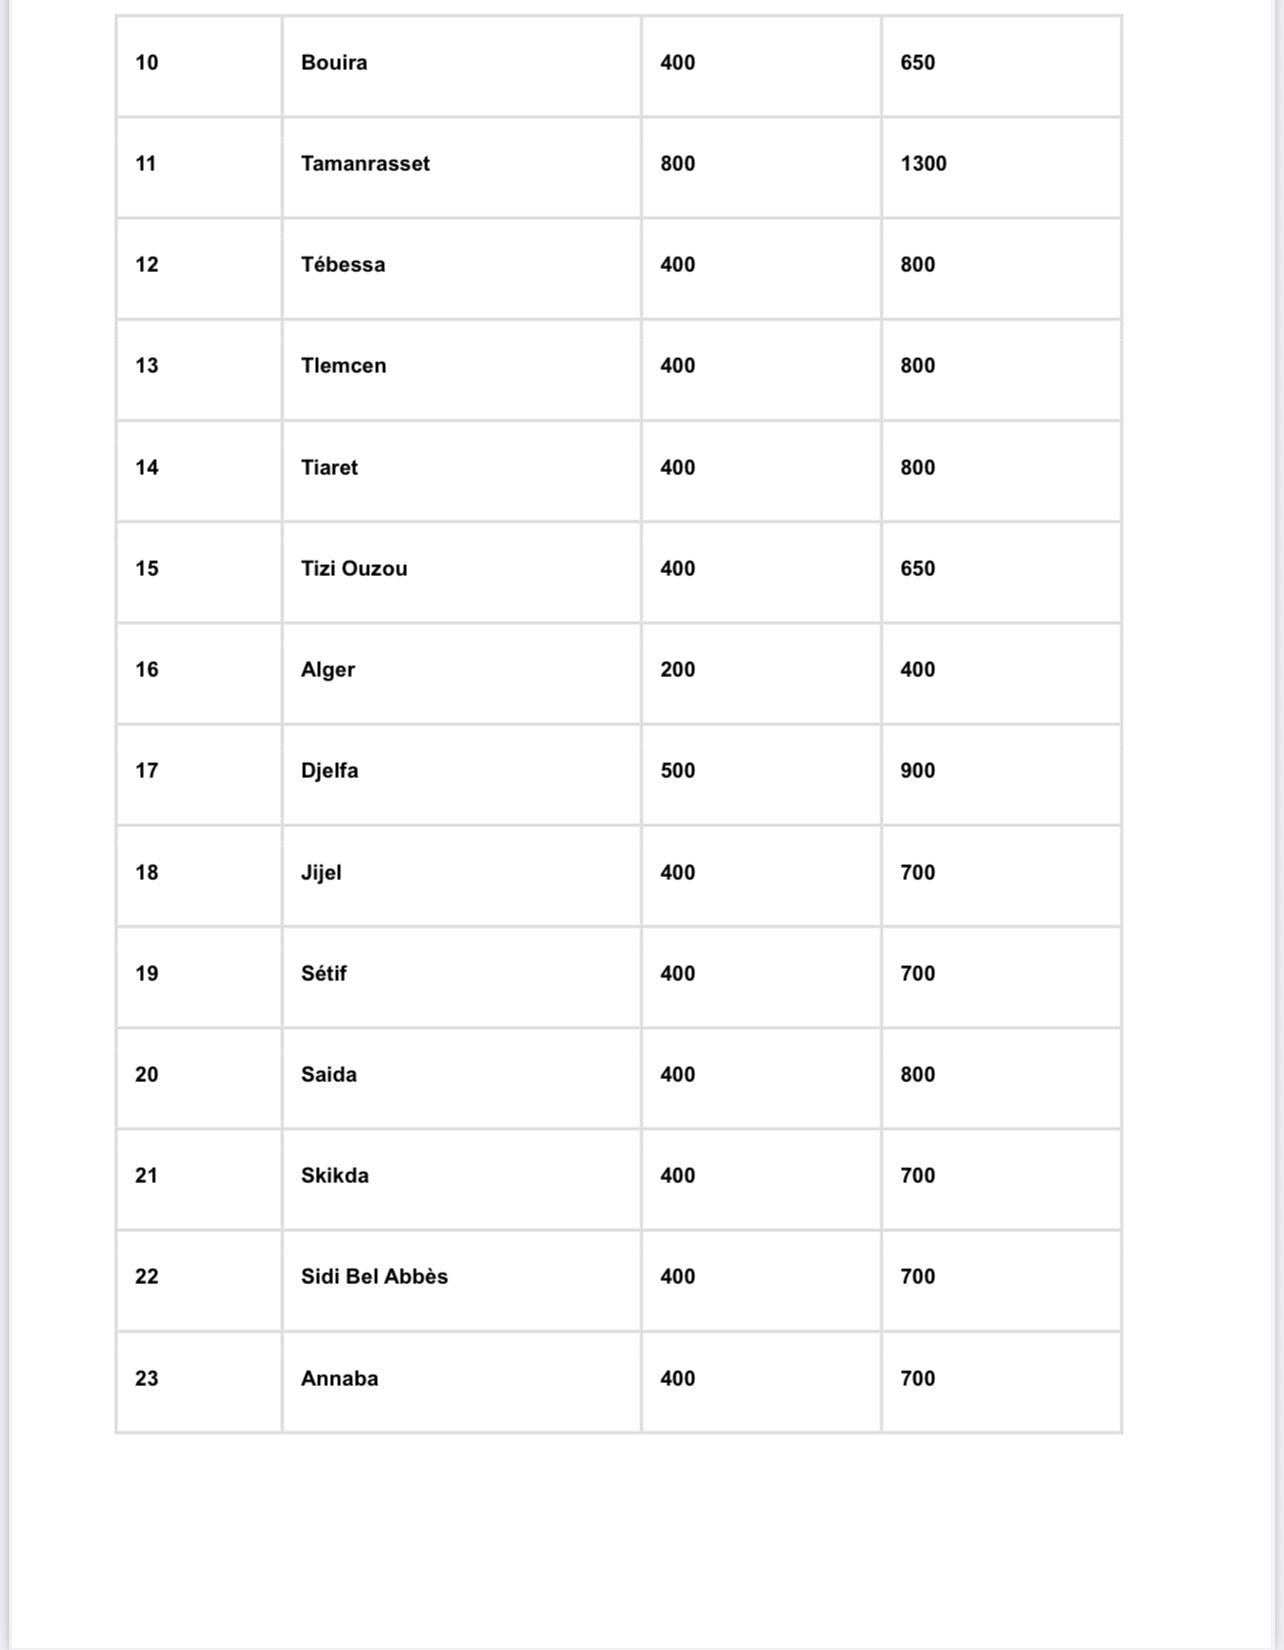Screen dimensions: 1284x1650
Task: Click the 900 value in Djelfa row
Action: [x=917, y=771]
